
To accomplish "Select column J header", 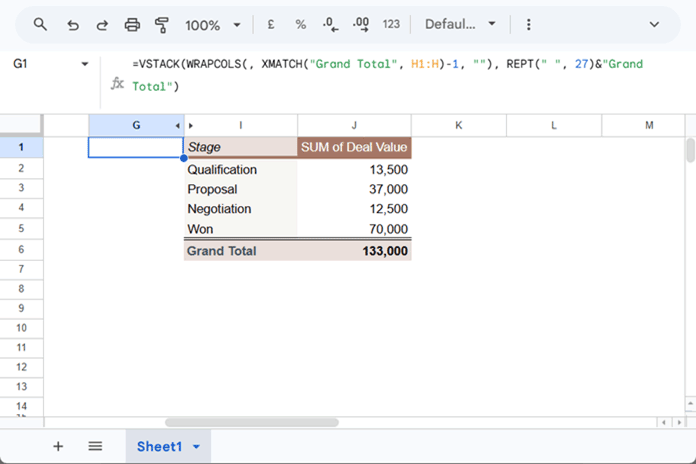I will click(354, 125).
